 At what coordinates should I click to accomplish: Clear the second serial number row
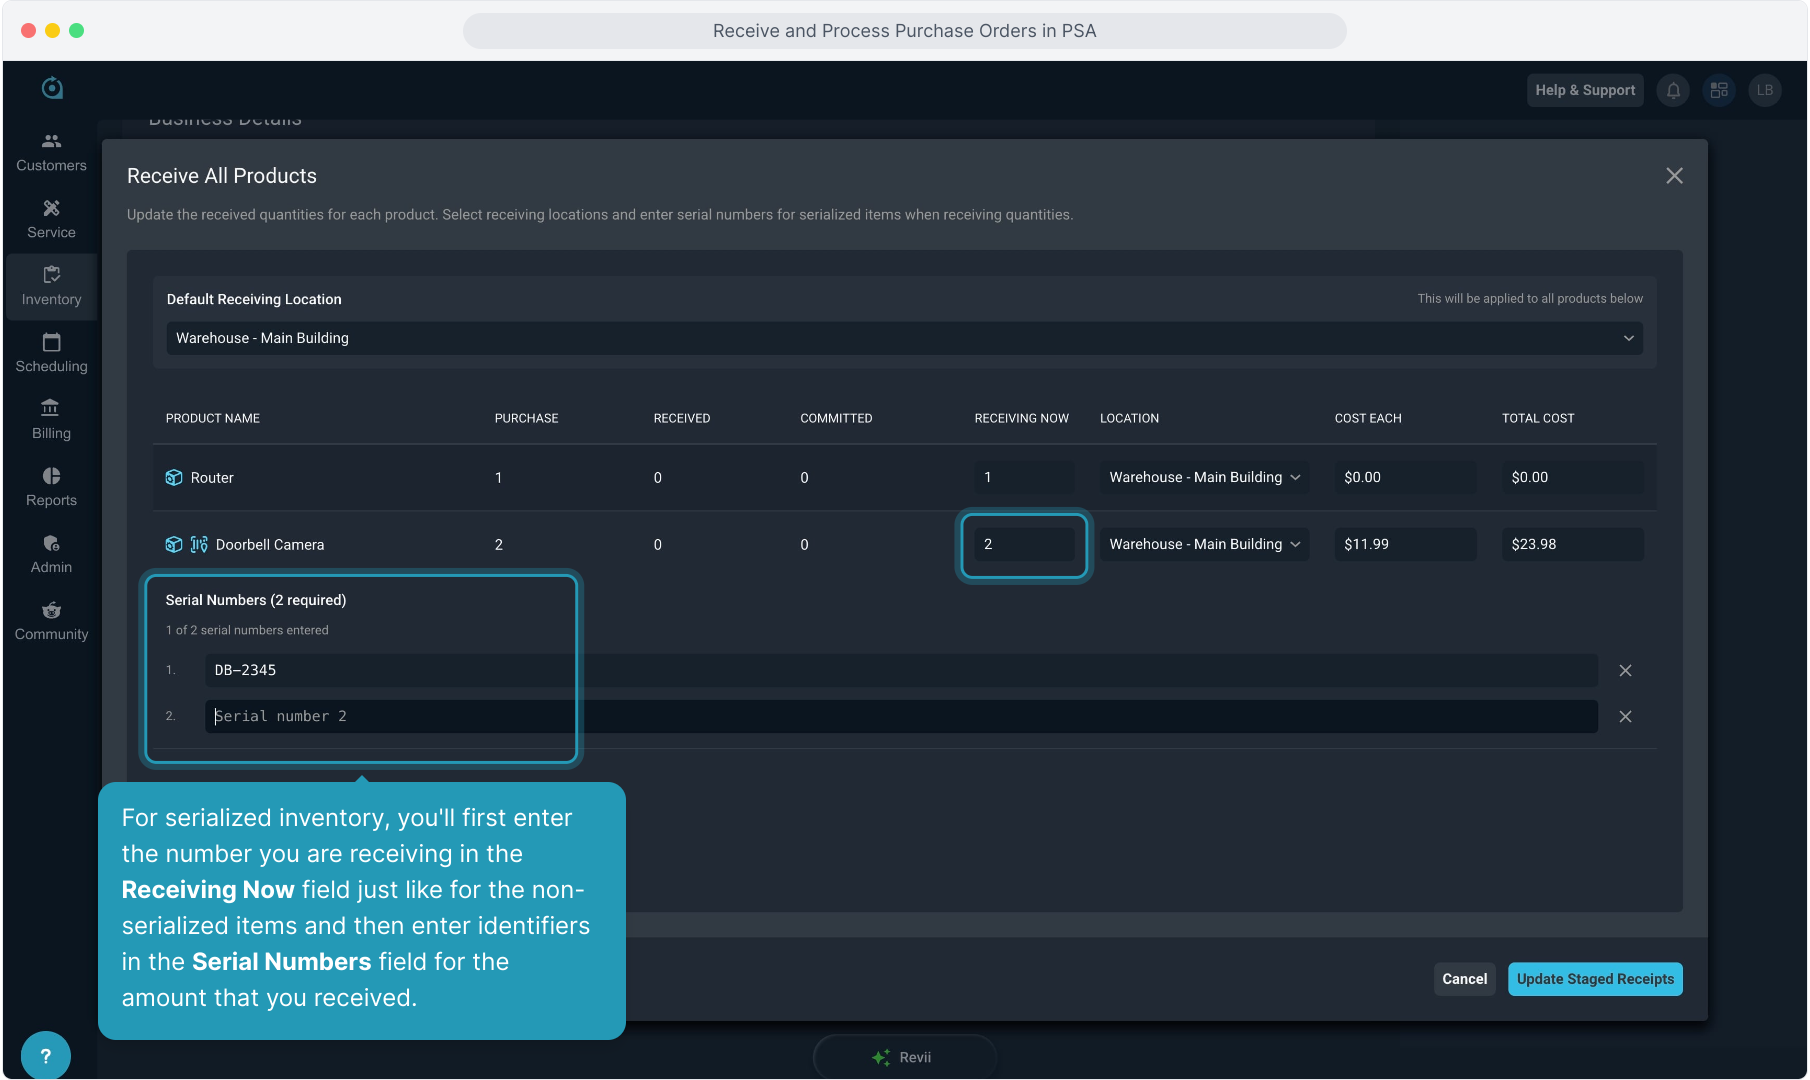point(1625,717)
